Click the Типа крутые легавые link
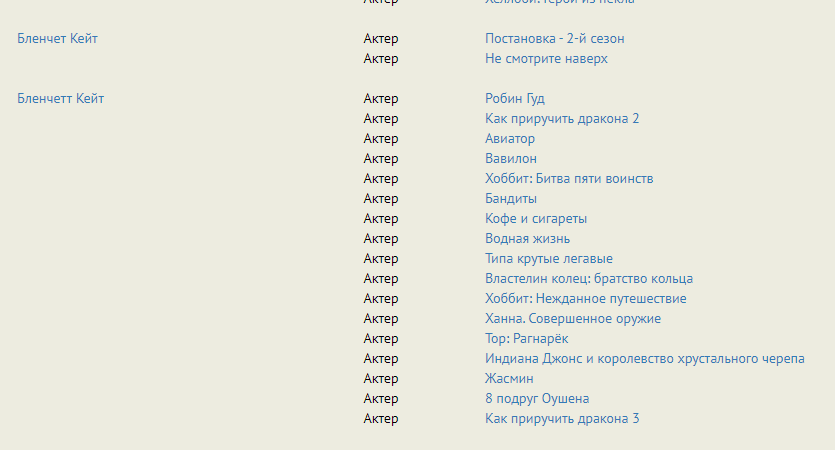Image resolution: width=835 pixels, height=450 pixels. point(549,259)
